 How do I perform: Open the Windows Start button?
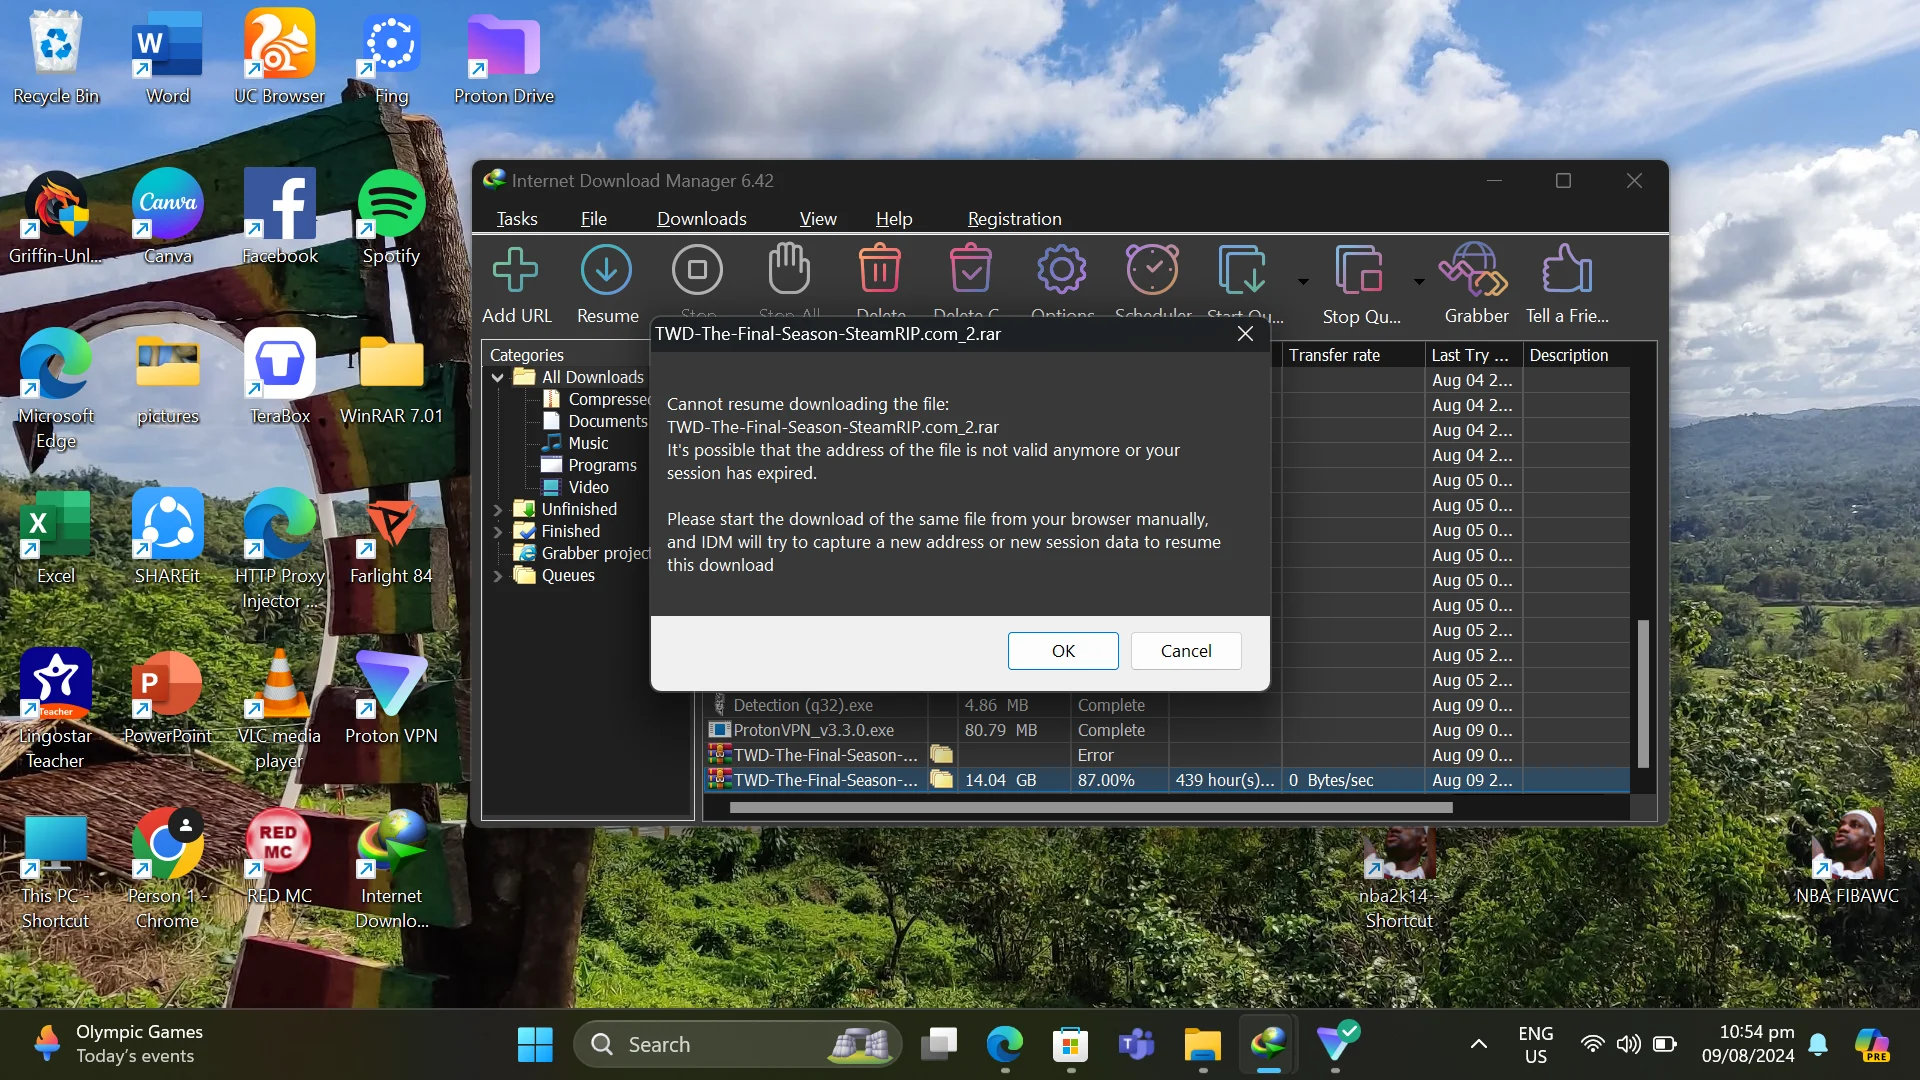click(535, 1044)
